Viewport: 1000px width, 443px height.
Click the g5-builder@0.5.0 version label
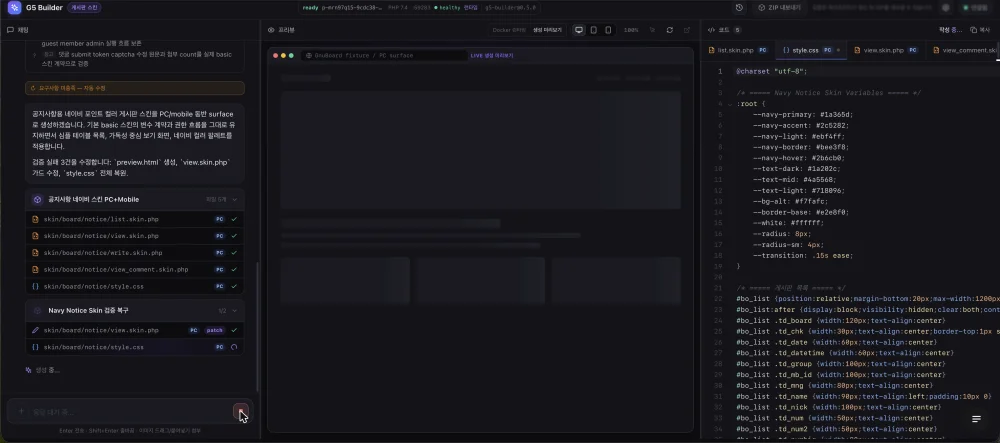click(x=511, y=8)
